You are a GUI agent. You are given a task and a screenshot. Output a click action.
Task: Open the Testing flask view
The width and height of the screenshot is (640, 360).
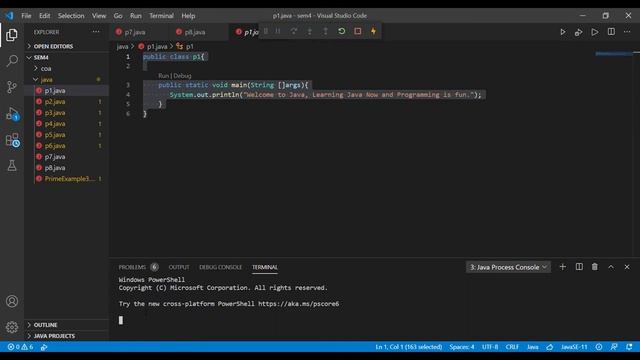point(12,165)
